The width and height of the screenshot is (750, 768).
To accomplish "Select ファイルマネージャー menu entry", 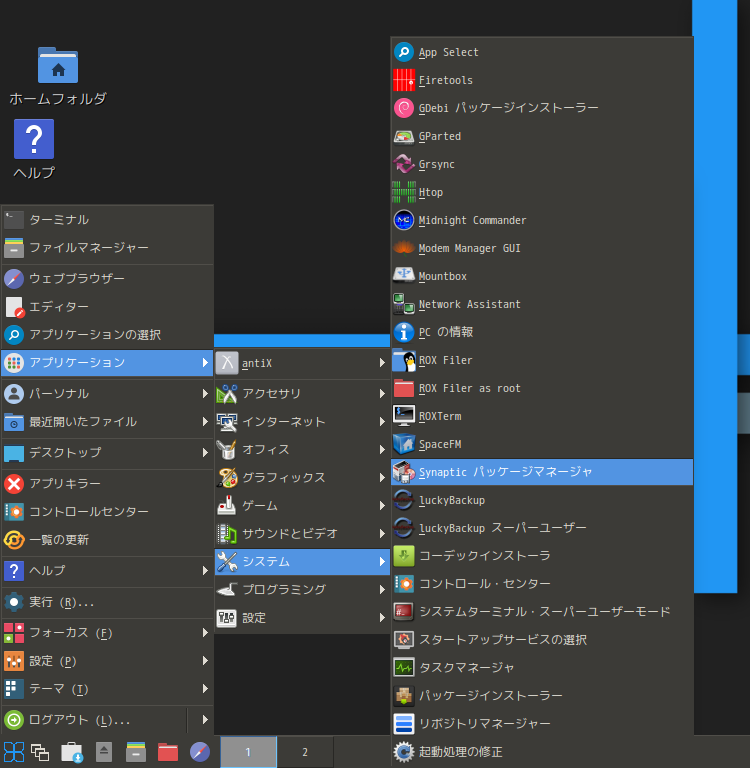I will point(107,247).
